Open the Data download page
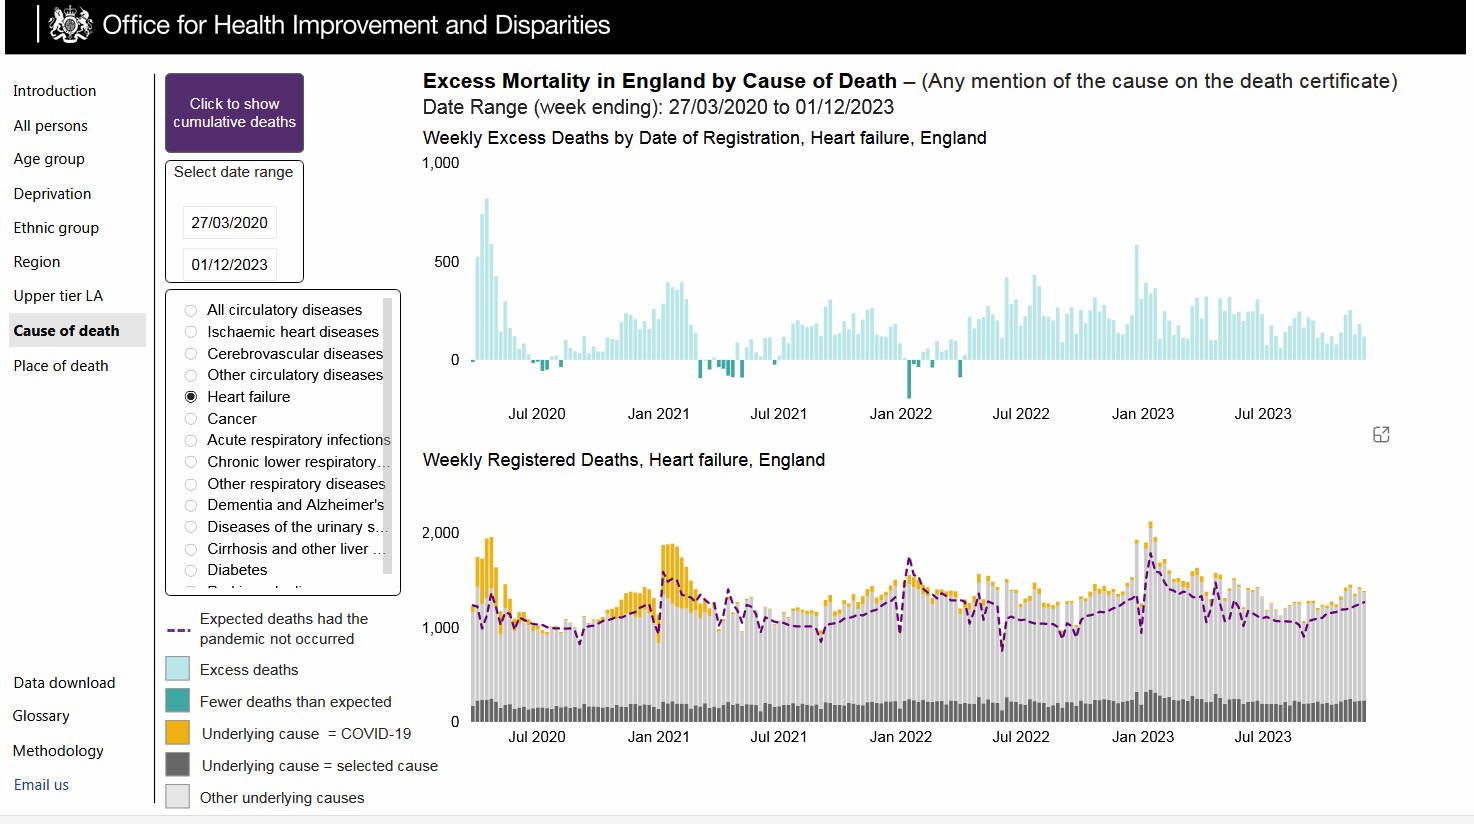Viewport: 1474px width, 824px height. 64,683
